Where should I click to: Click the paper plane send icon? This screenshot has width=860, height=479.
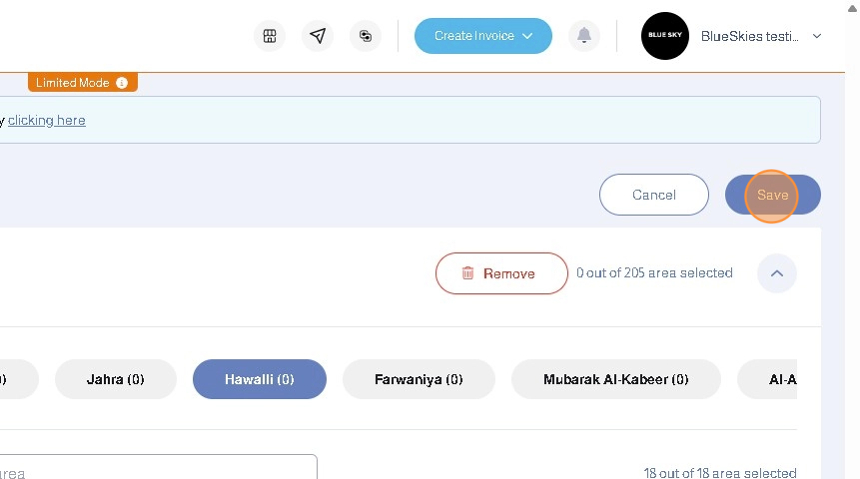(318, 36)
